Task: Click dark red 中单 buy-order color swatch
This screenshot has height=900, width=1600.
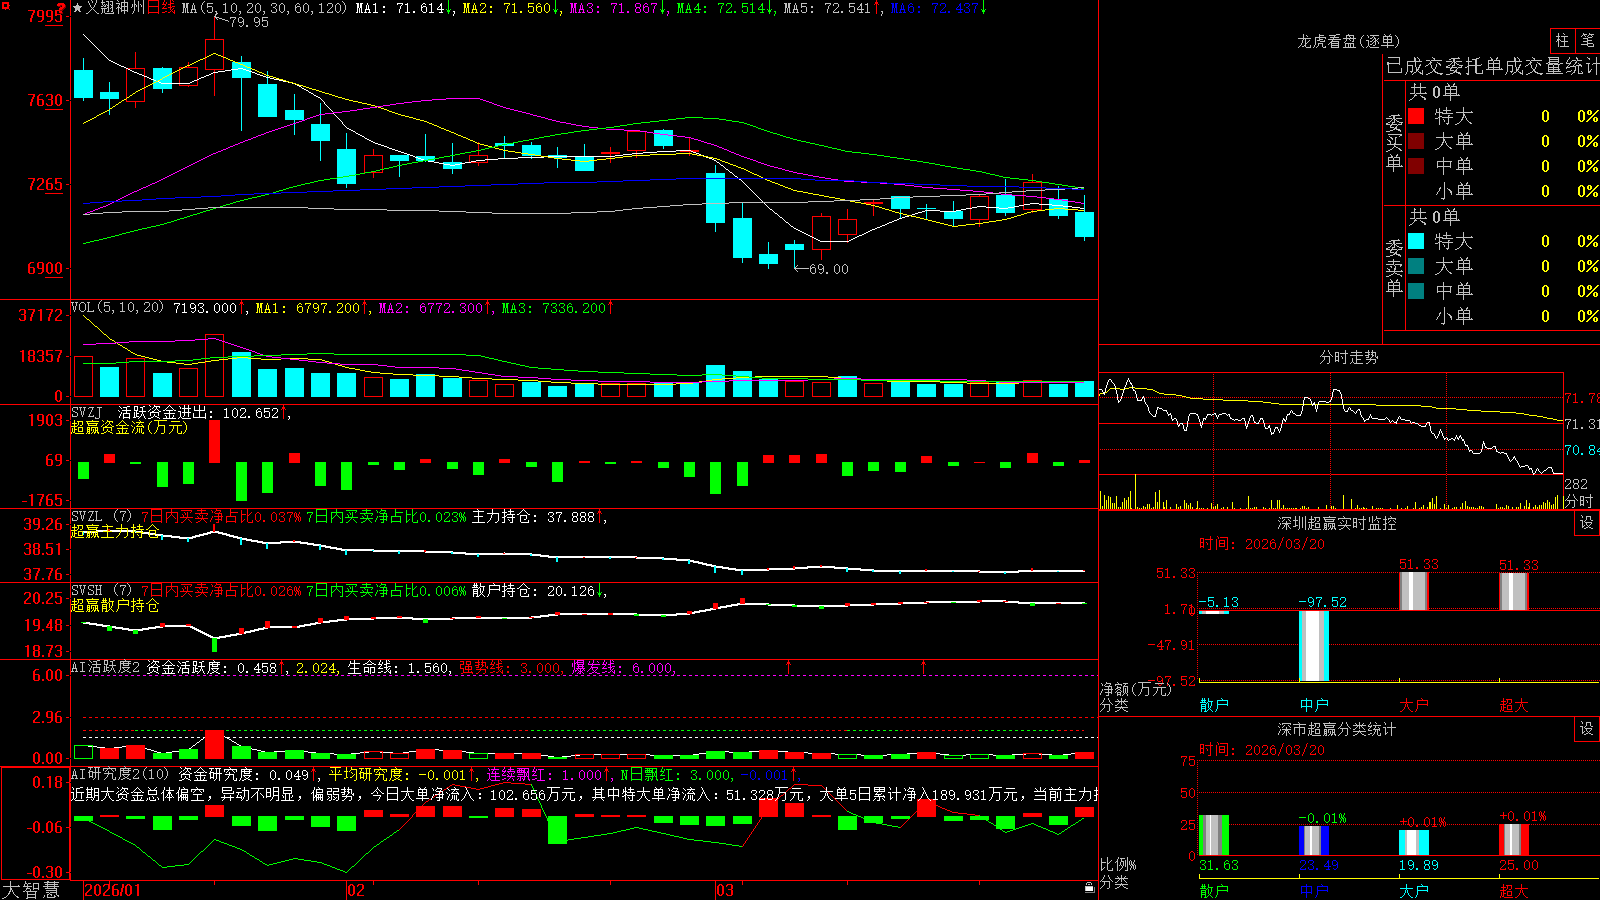Action: tap(1416, 165)
